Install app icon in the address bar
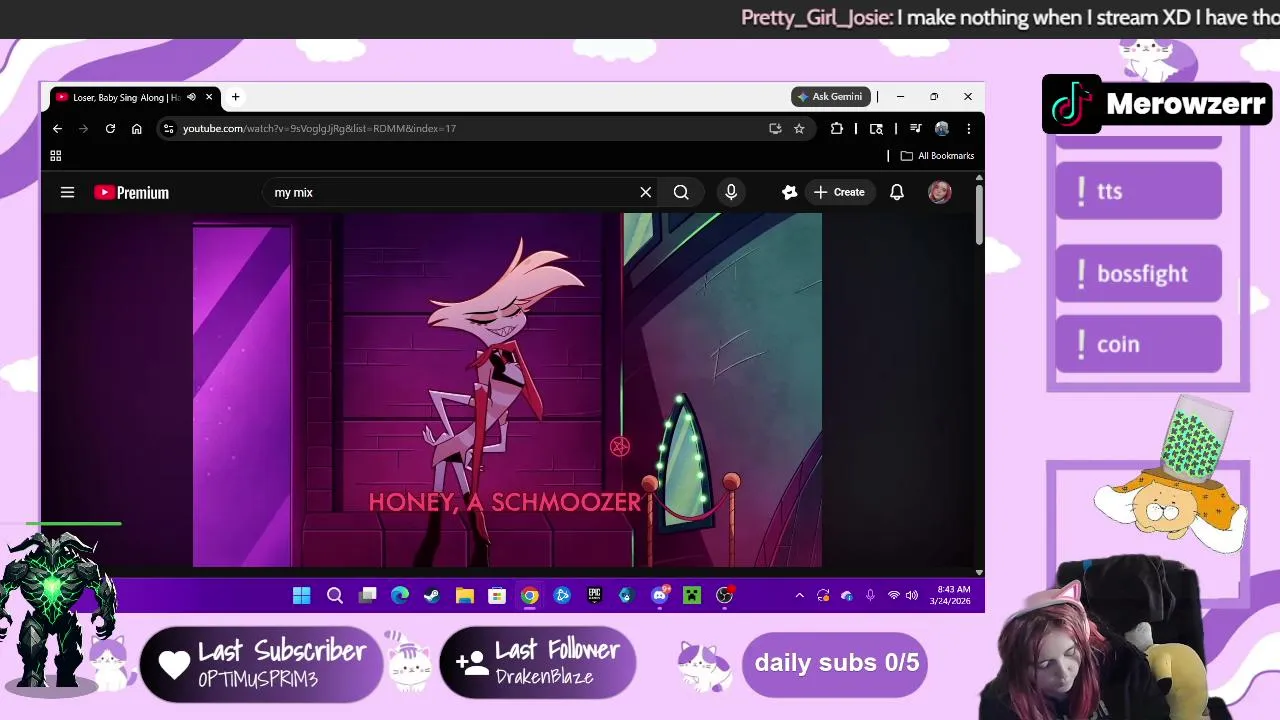This screenshot has width=1280, height=720. (774, 128)
